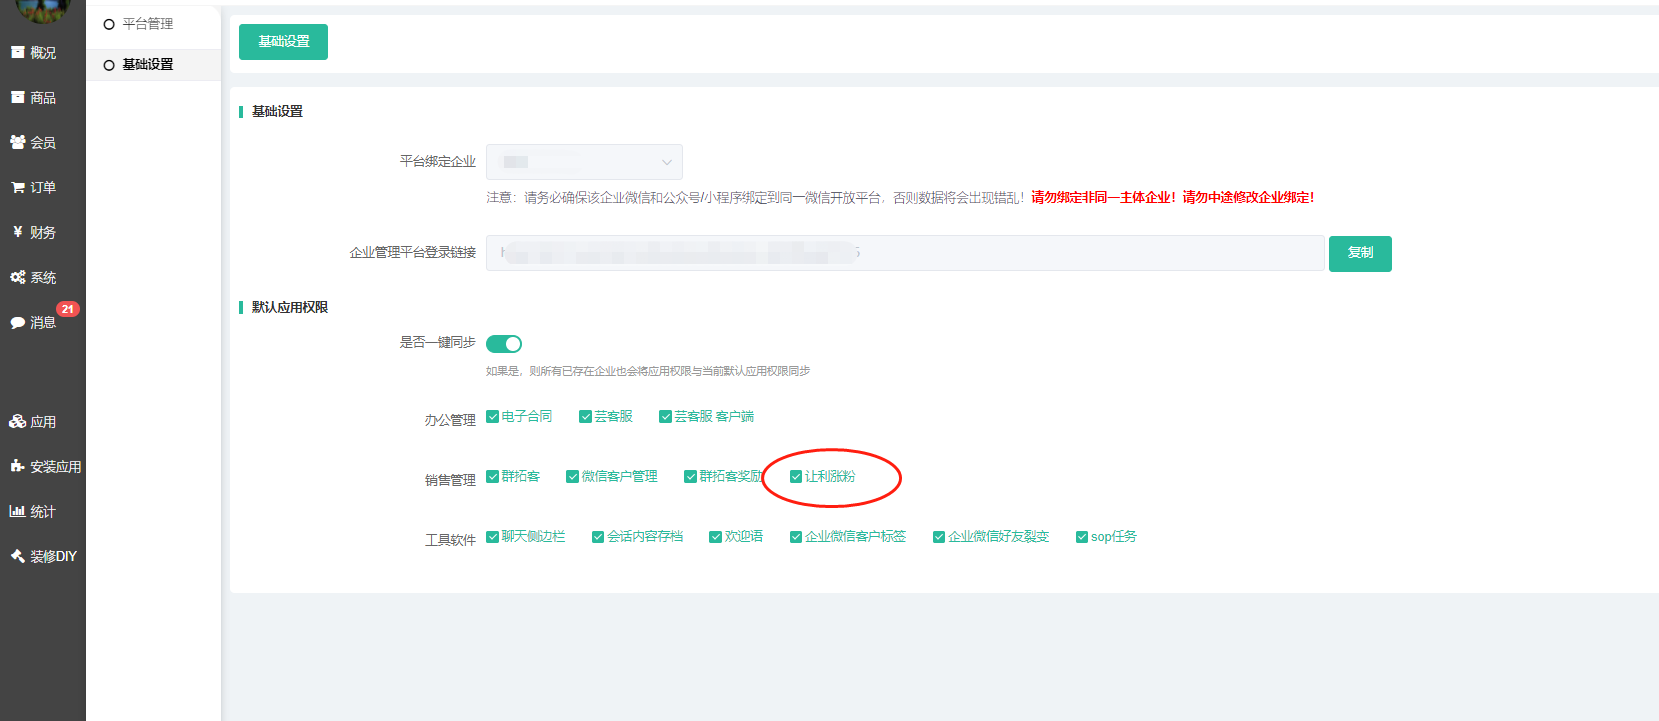This screenshot has width=1659, height=721.
Task: Expand the 平台绑定企业 dropdown
Action: coord(584,162)
